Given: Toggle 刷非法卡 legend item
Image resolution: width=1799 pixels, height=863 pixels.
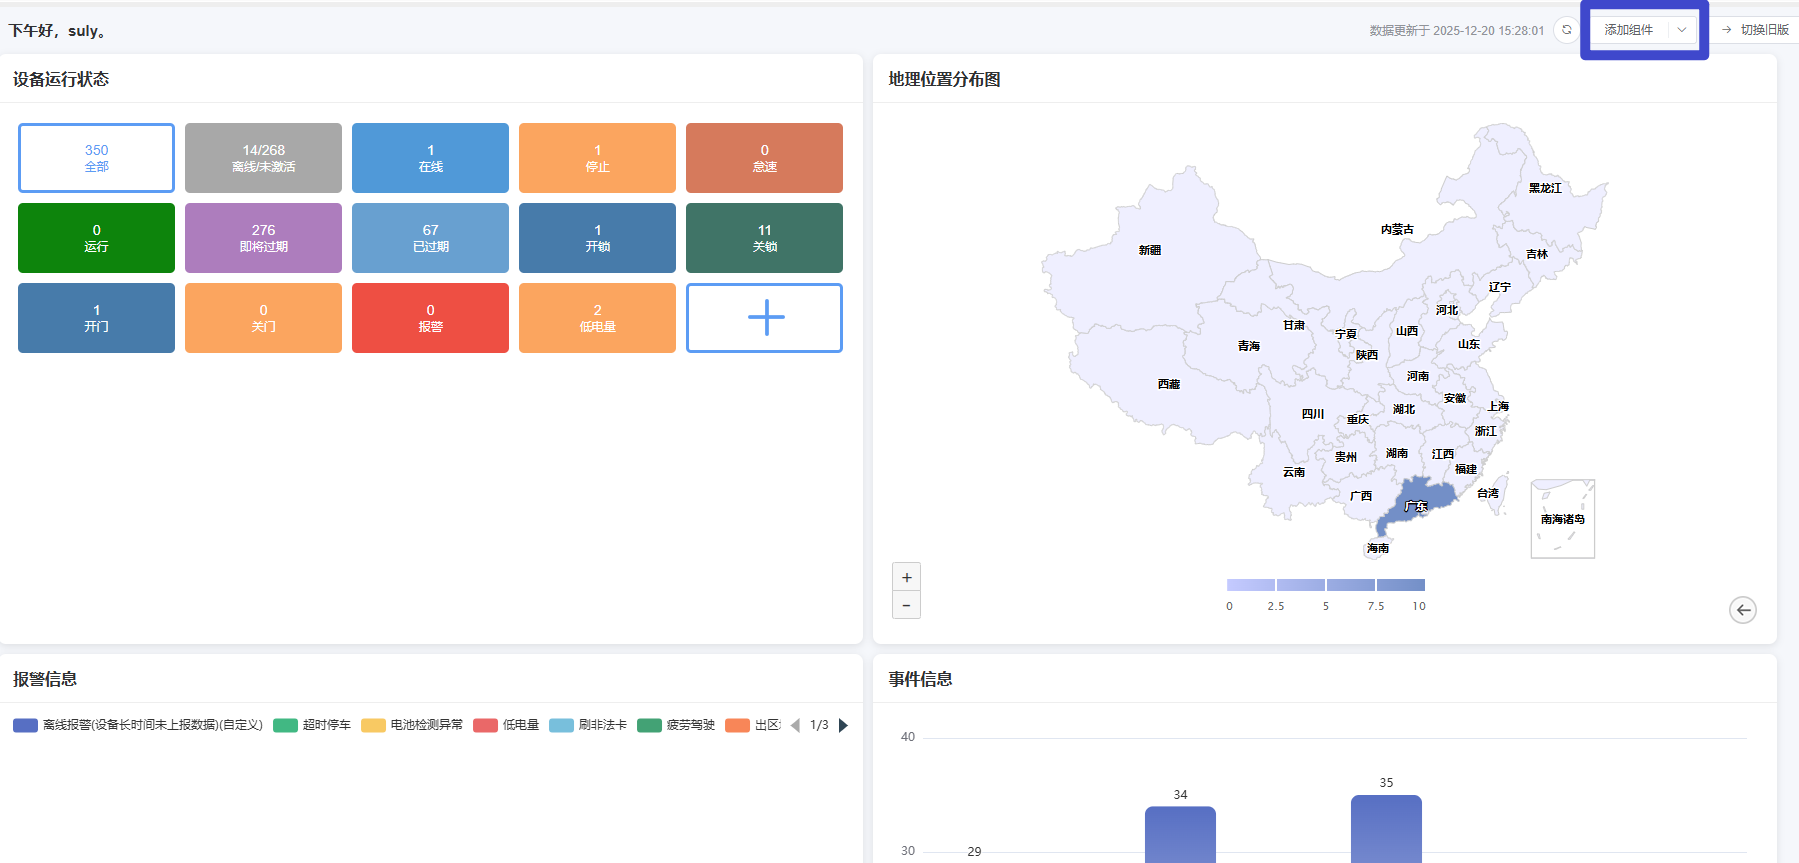Looking at the screenshot, I should click(x=588, y=725).
